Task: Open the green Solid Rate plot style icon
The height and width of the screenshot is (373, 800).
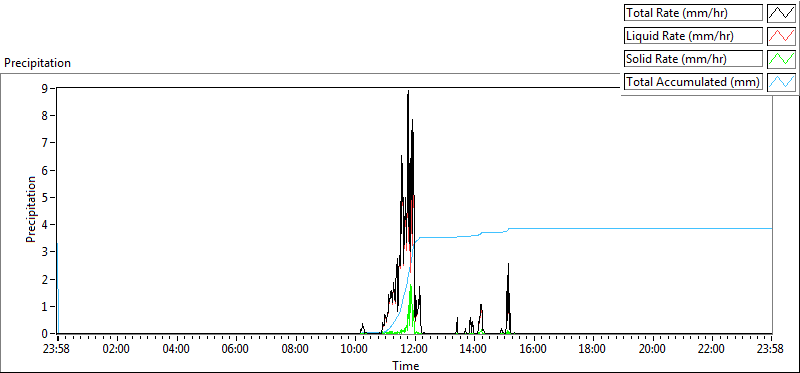Action: coord(781,59)
